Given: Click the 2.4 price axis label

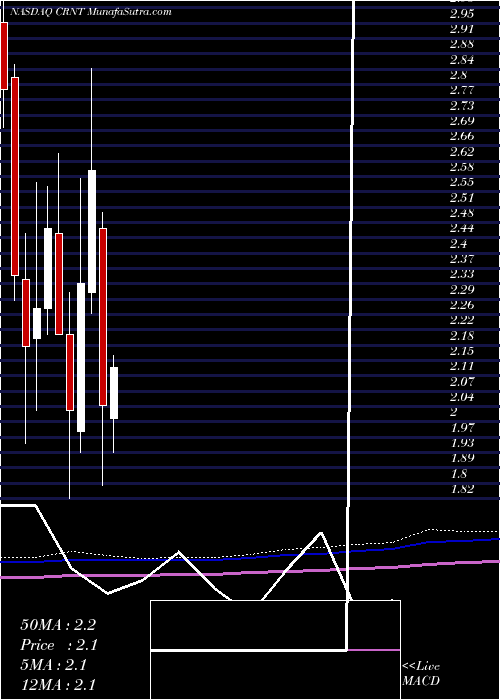Looking at the screenshot, I should coord(458,243).
